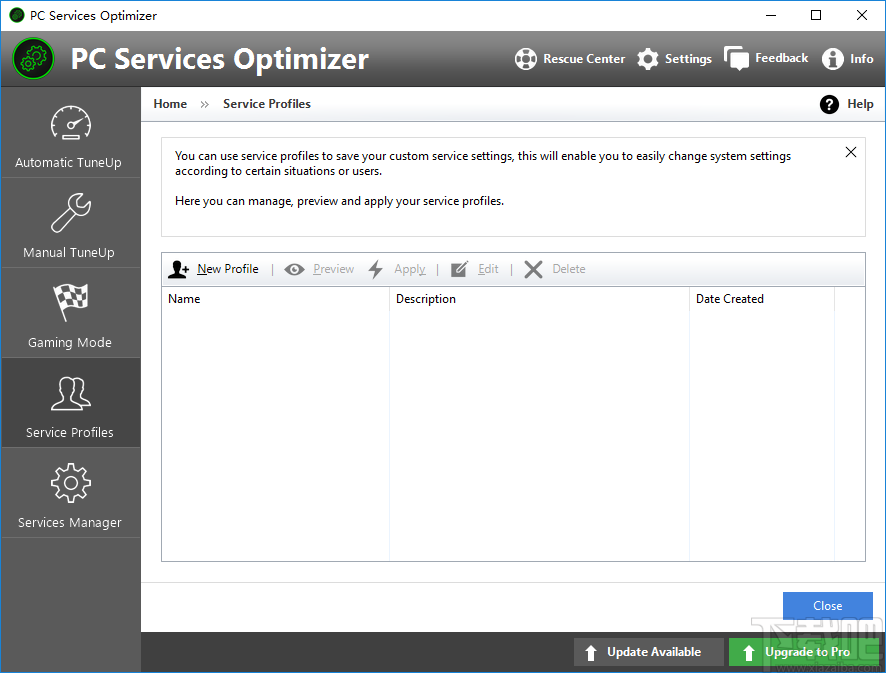This screenshot has width=886, height=673.
Task: Open Automatic TuneUp from the sidebar
Action: tap(70, 135)
